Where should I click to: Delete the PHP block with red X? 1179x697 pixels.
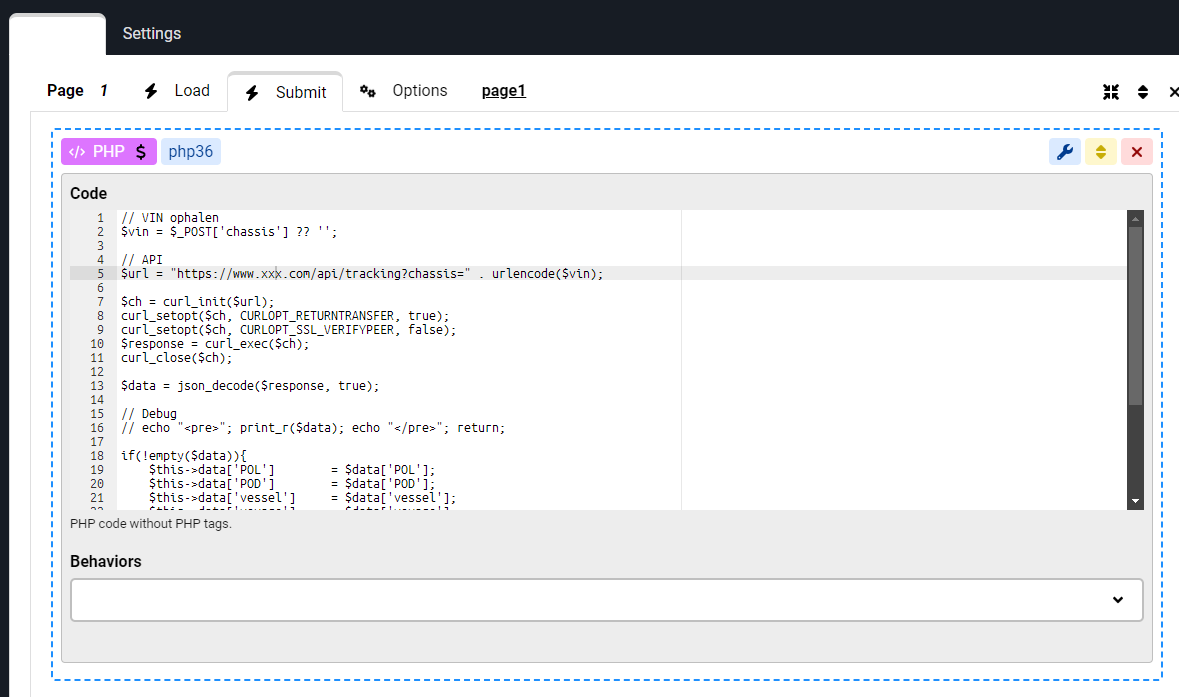1137,152
